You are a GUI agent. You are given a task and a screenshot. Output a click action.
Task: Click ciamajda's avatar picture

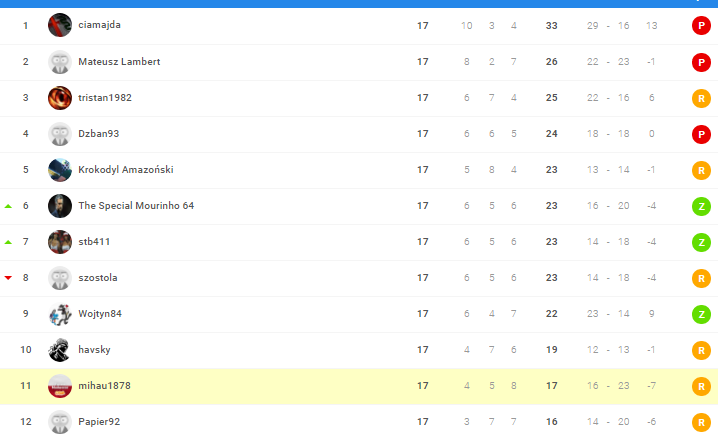[60, 25]
